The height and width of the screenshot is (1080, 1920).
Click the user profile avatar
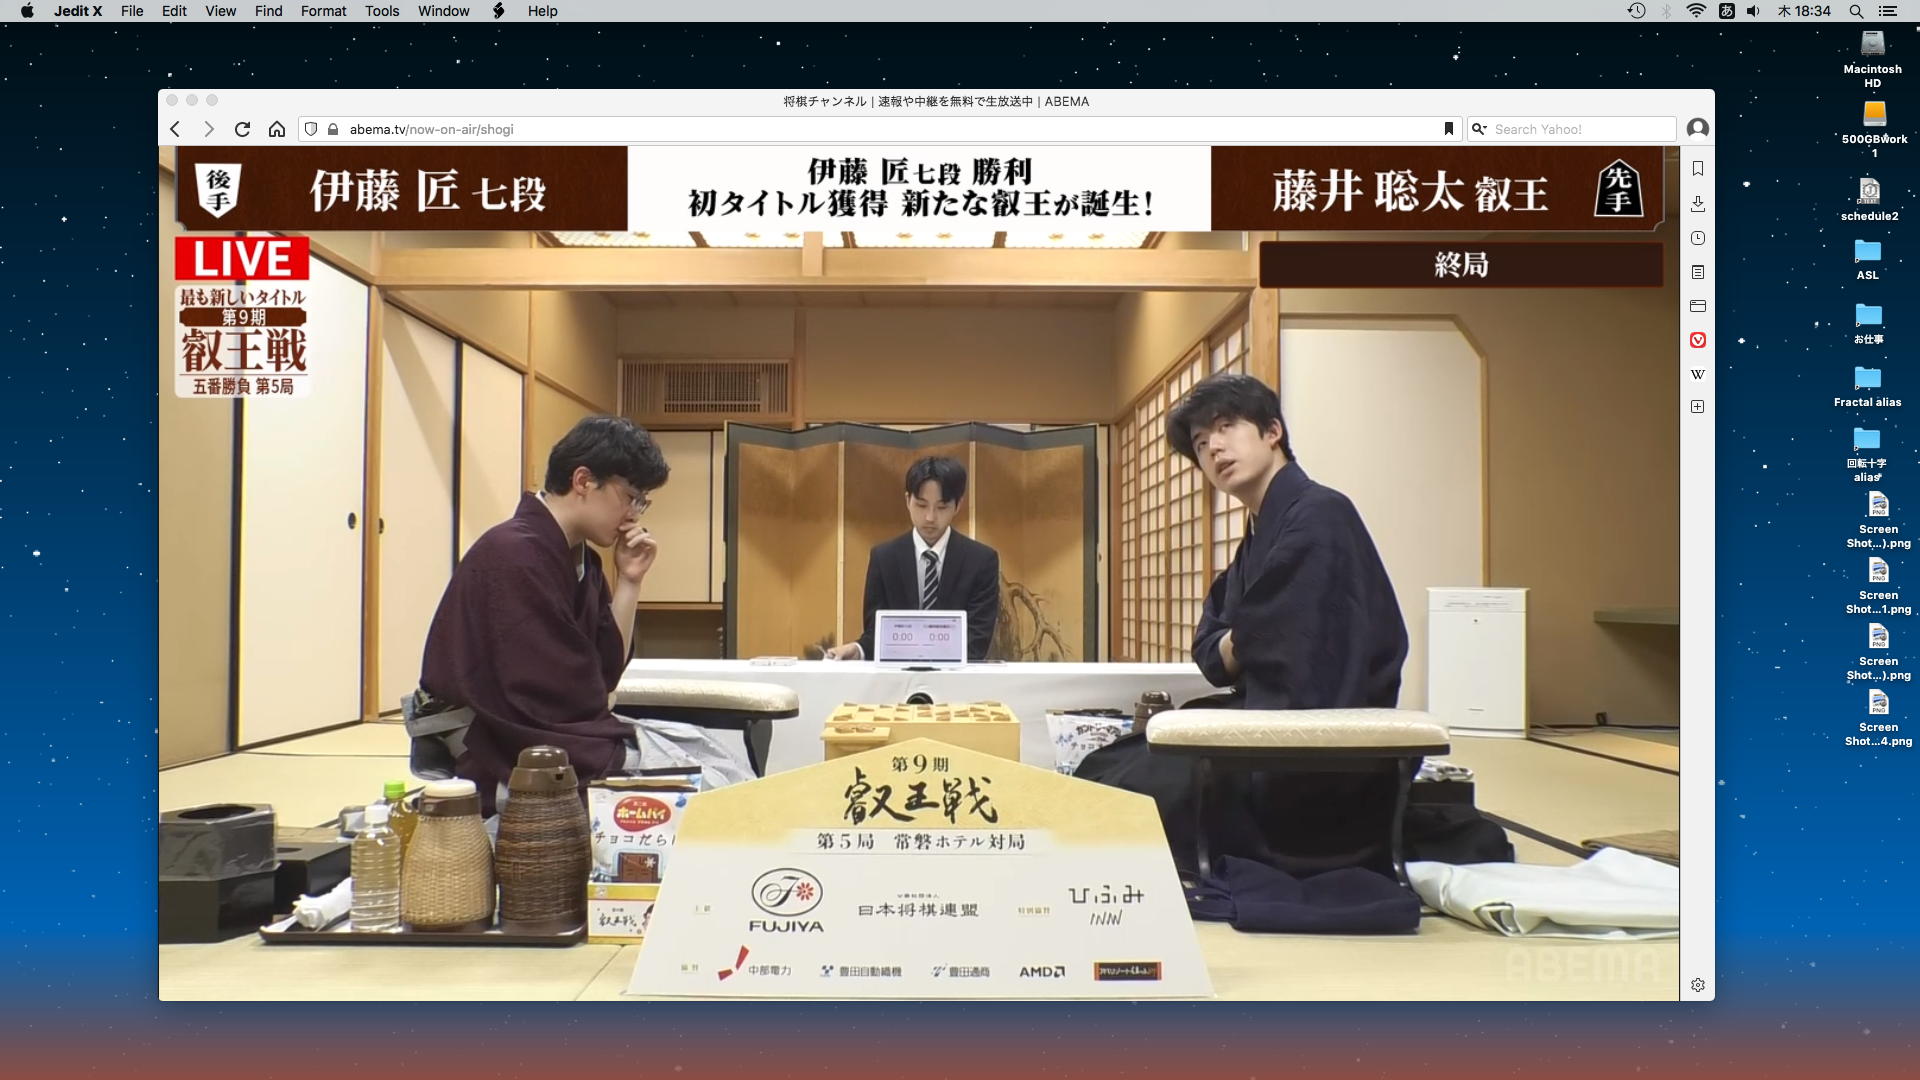[1697, 128]
